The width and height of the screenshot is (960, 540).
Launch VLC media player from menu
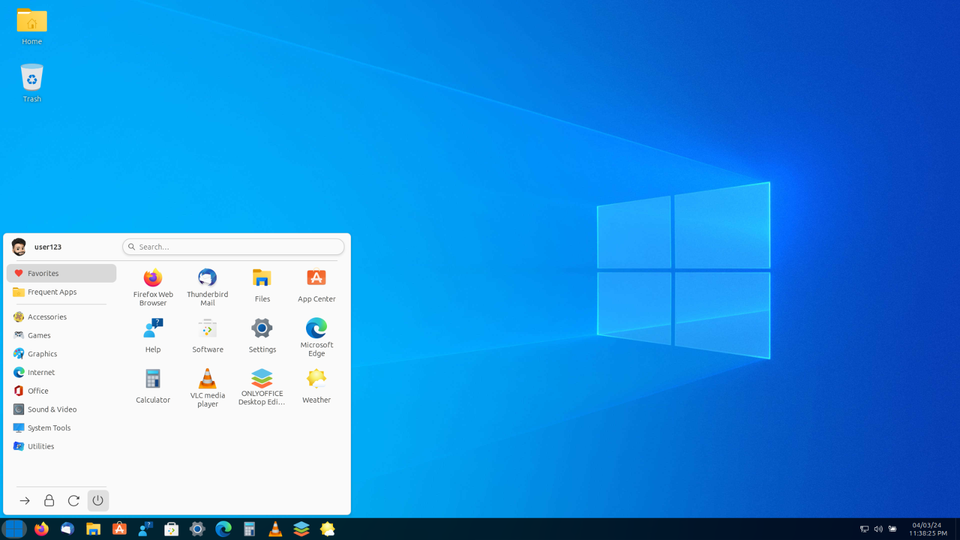208,388
